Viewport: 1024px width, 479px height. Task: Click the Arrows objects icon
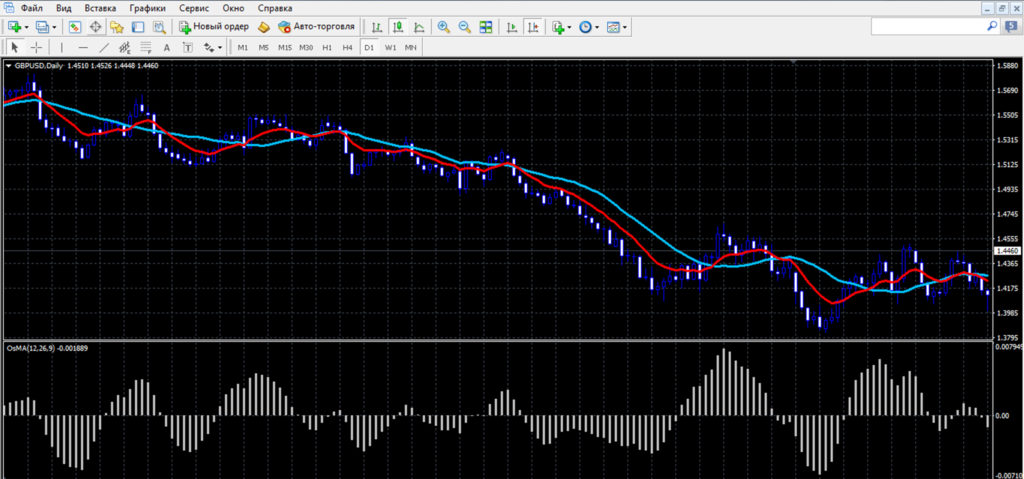[x=209, y=47]
